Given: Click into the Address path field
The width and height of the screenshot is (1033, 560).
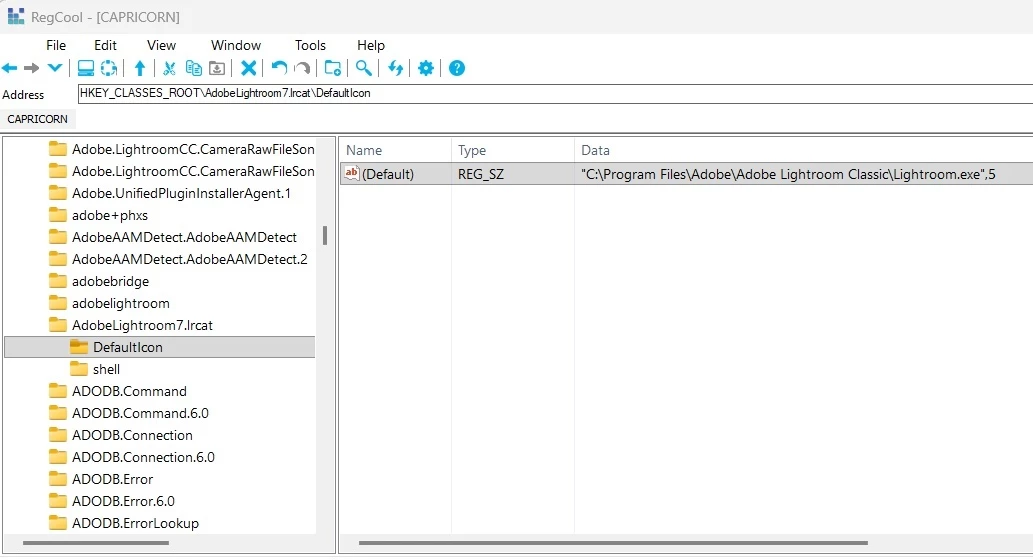Looking at the screenshot, I should click(555, 94).
